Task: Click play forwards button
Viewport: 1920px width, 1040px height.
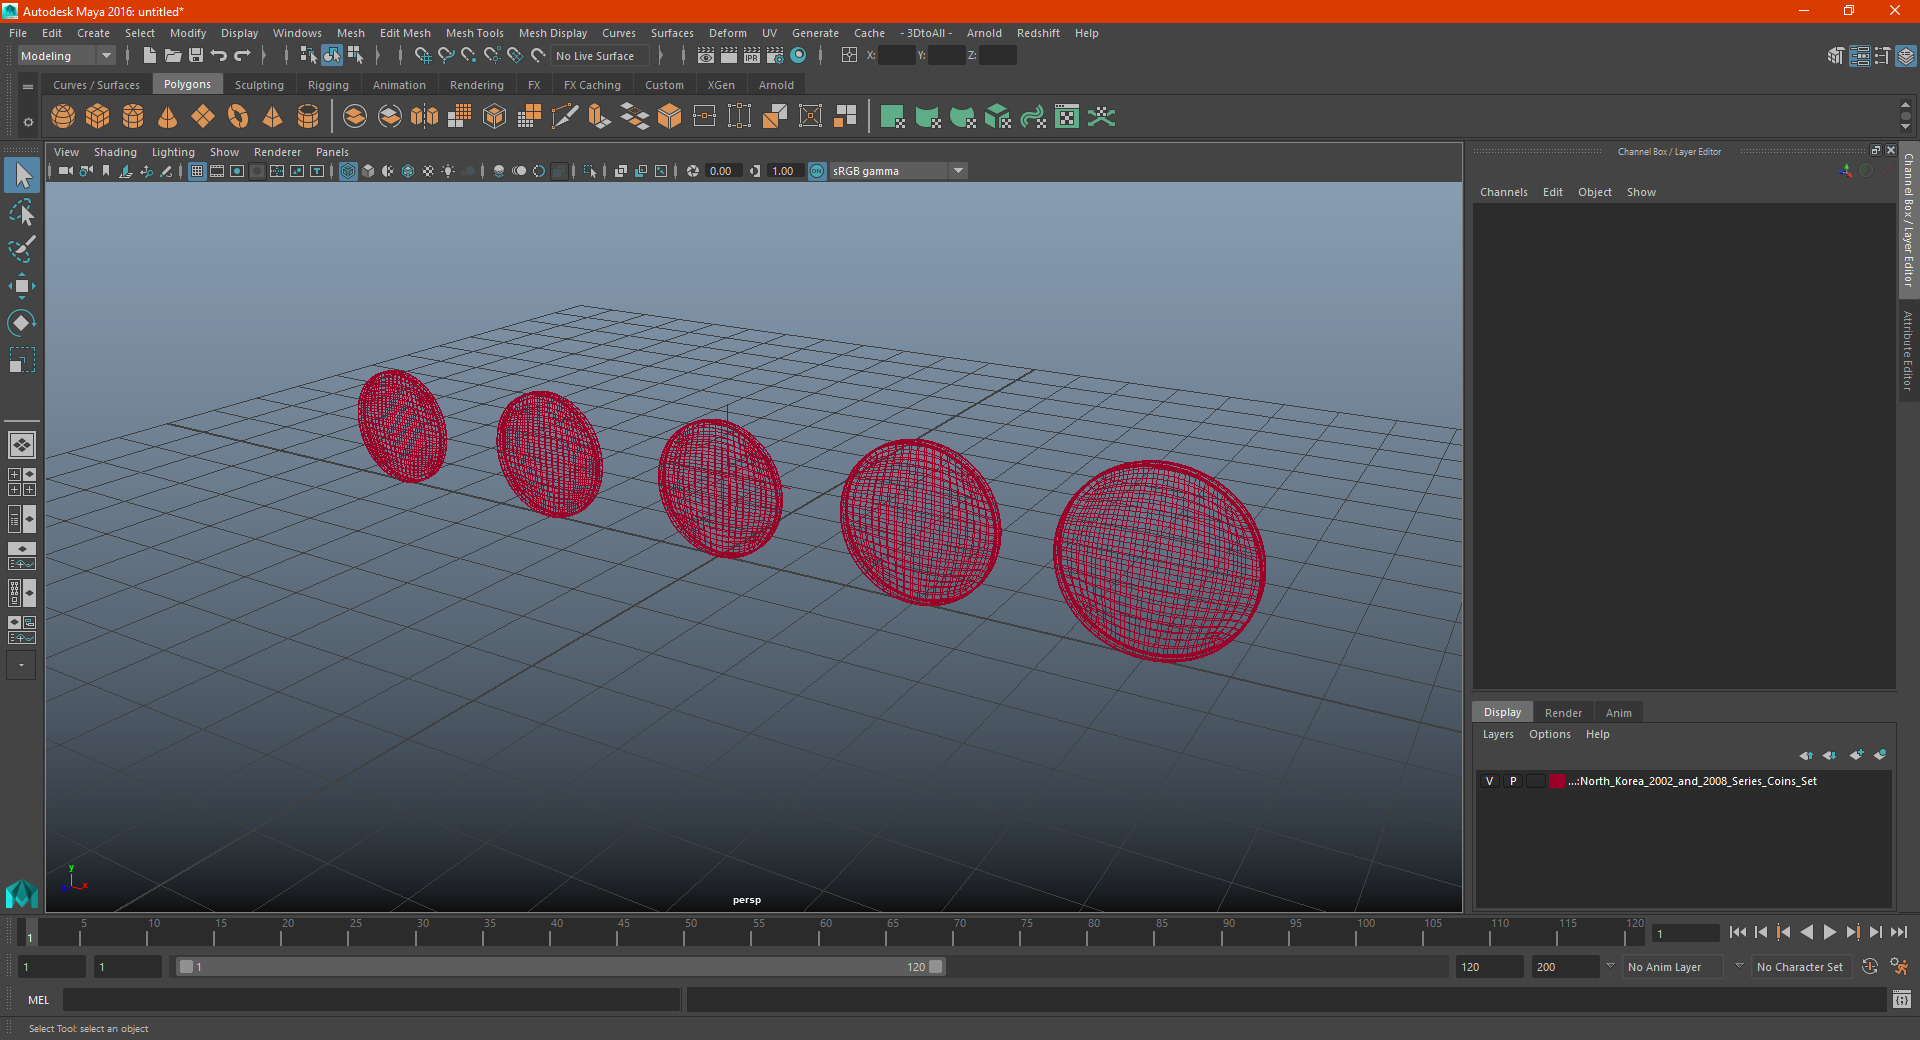Action: pos(1830,932)
